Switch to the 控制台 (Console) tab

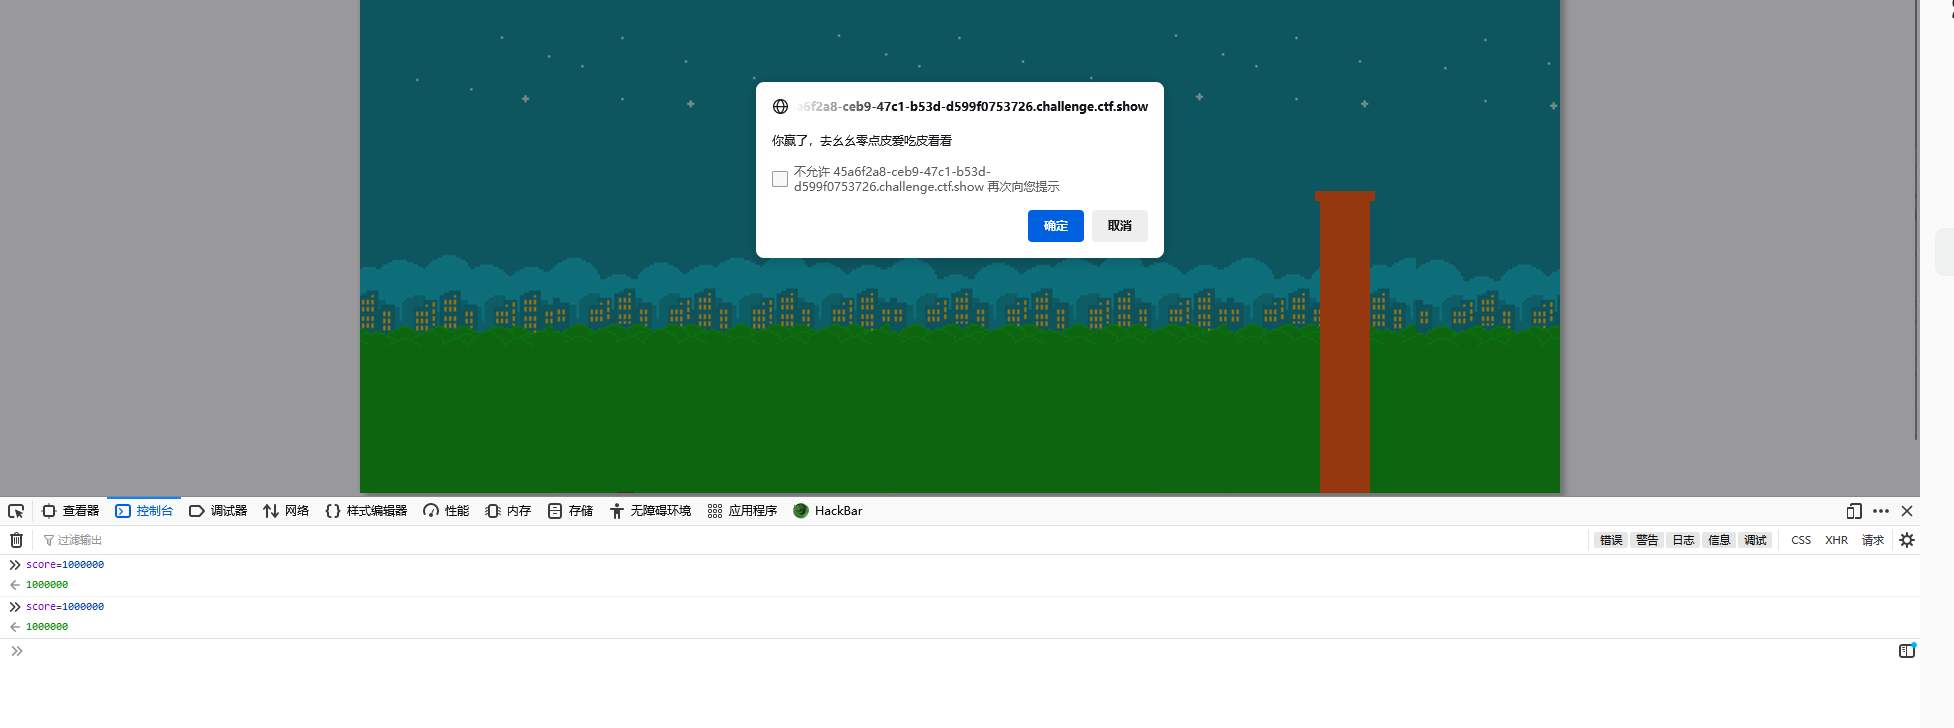tap(144, 511)
